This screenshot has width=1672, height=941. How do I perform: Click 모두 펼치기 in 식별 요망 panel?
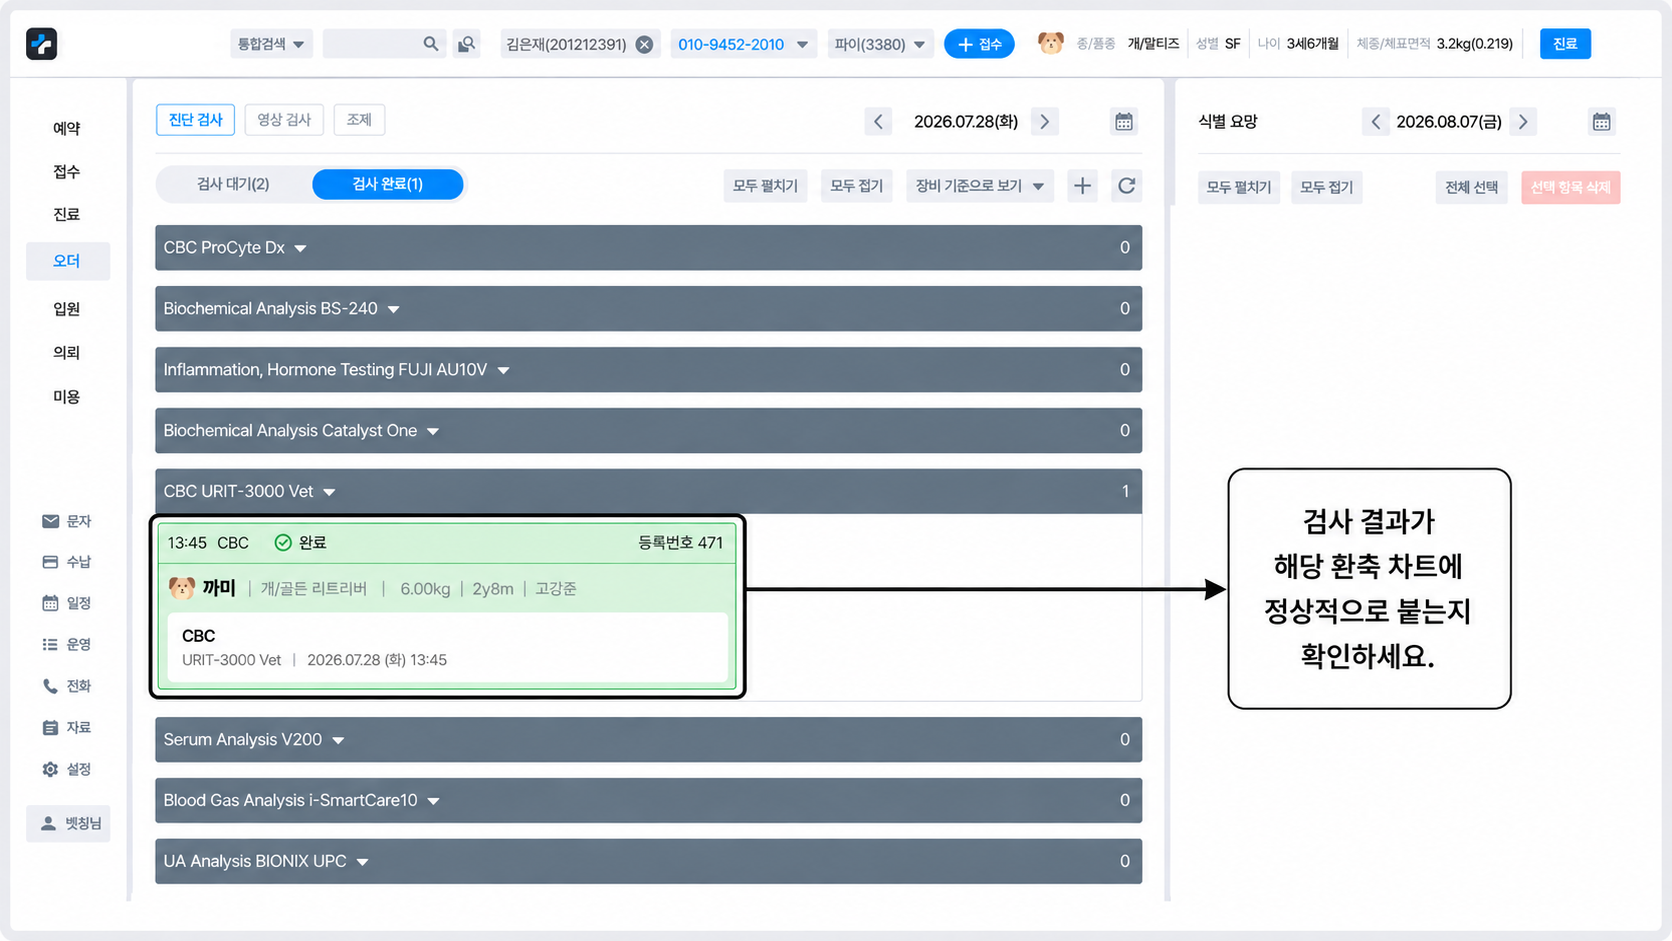pos(1239,187)
